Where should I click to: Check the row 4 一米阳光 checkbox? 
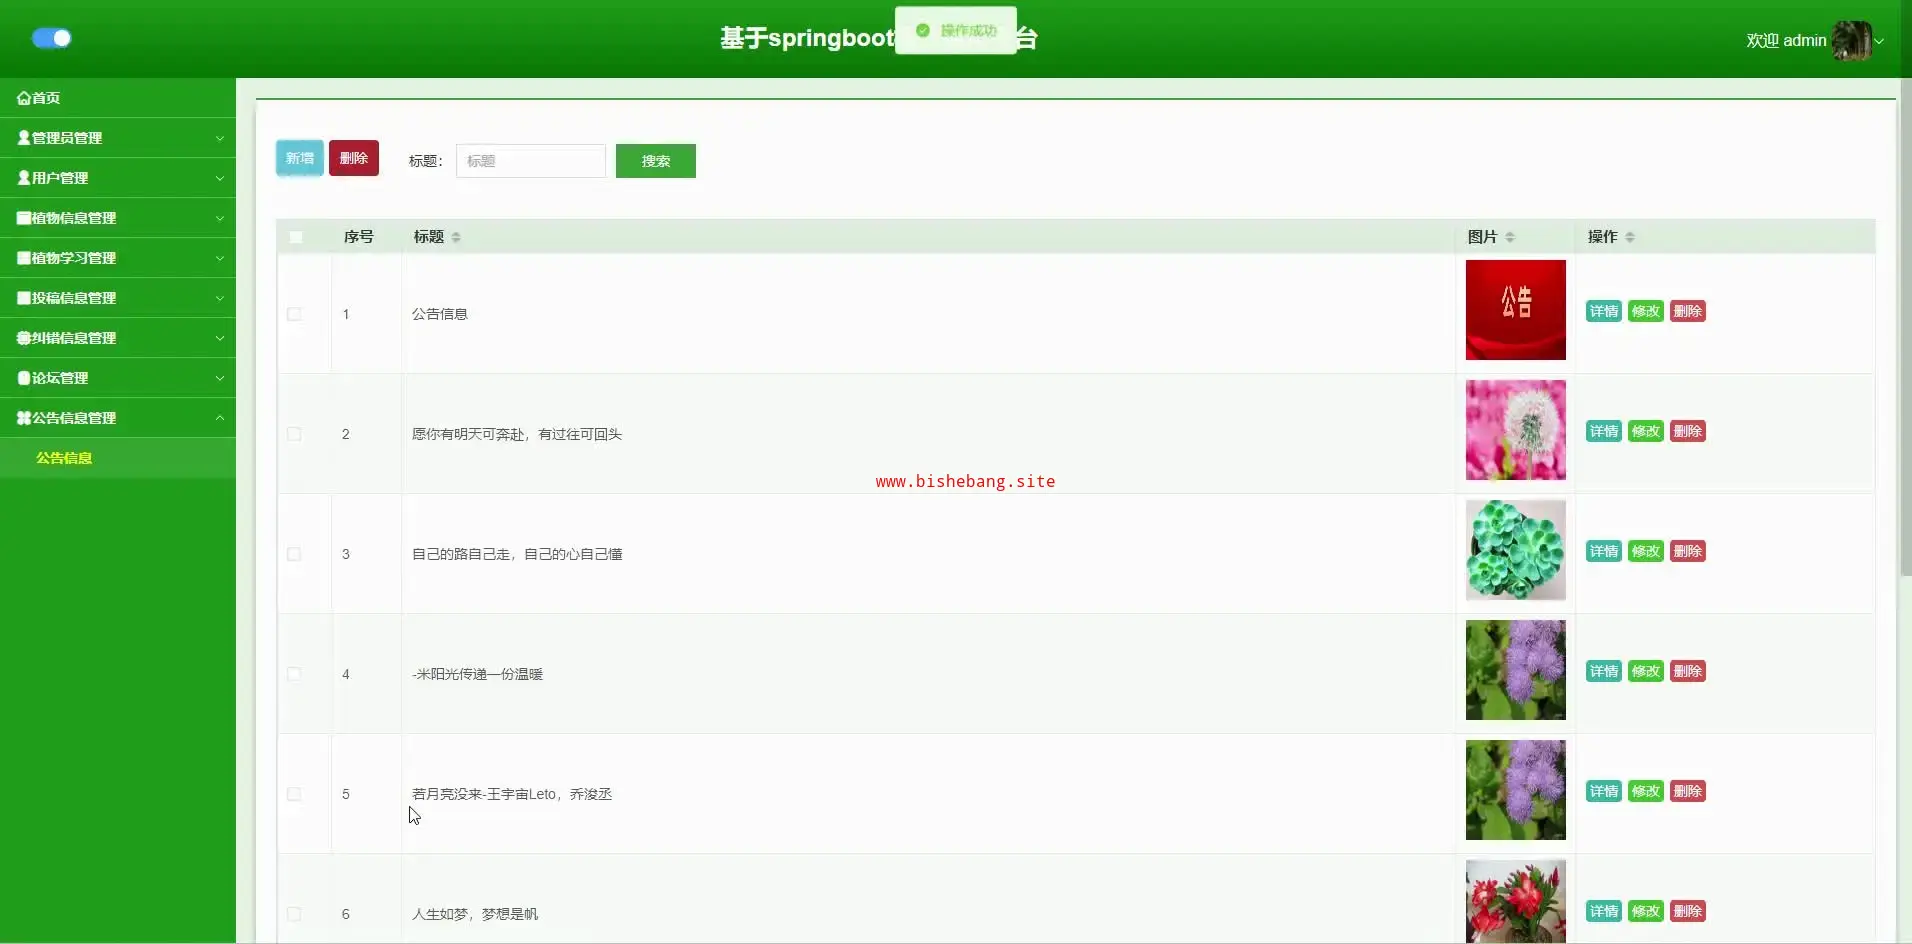point(294,674)
